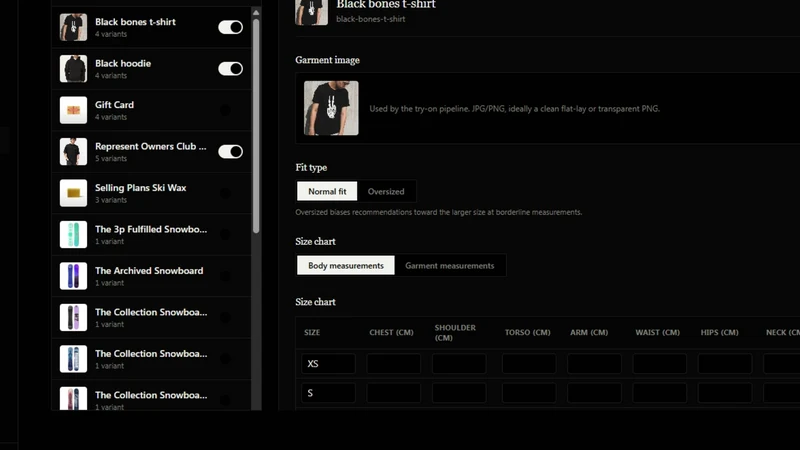The image size is (800, 450).
Task: Click the HIPS (CM) column header
Action: click(x=719, y=332)
